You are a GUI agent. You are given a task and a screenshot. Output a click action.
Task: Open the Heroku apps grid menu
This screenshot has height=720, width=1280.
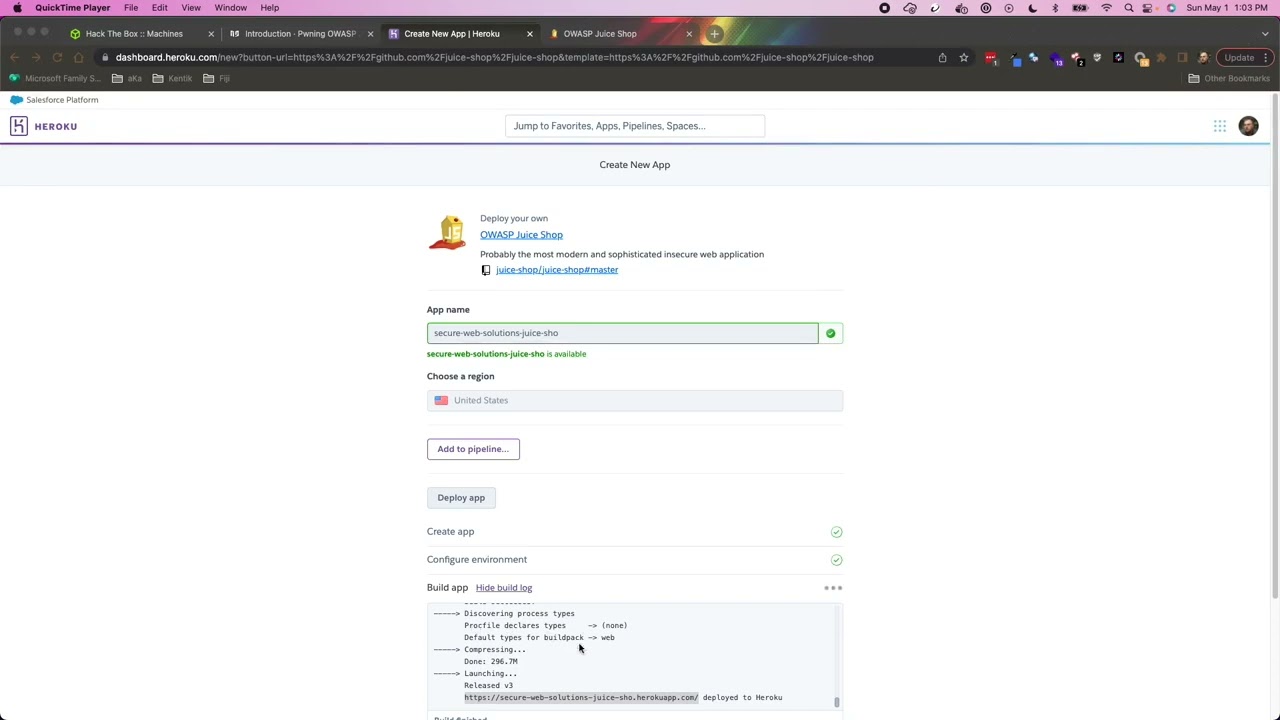click(1220, 126)
